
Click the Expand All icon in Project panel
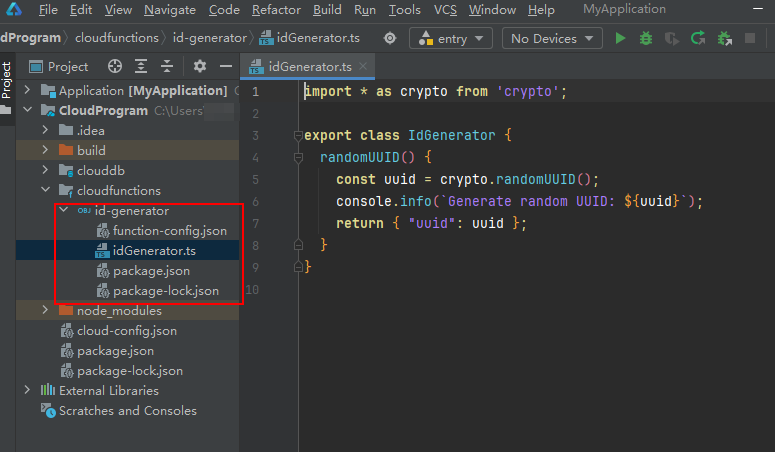click(x=140, y=67)
